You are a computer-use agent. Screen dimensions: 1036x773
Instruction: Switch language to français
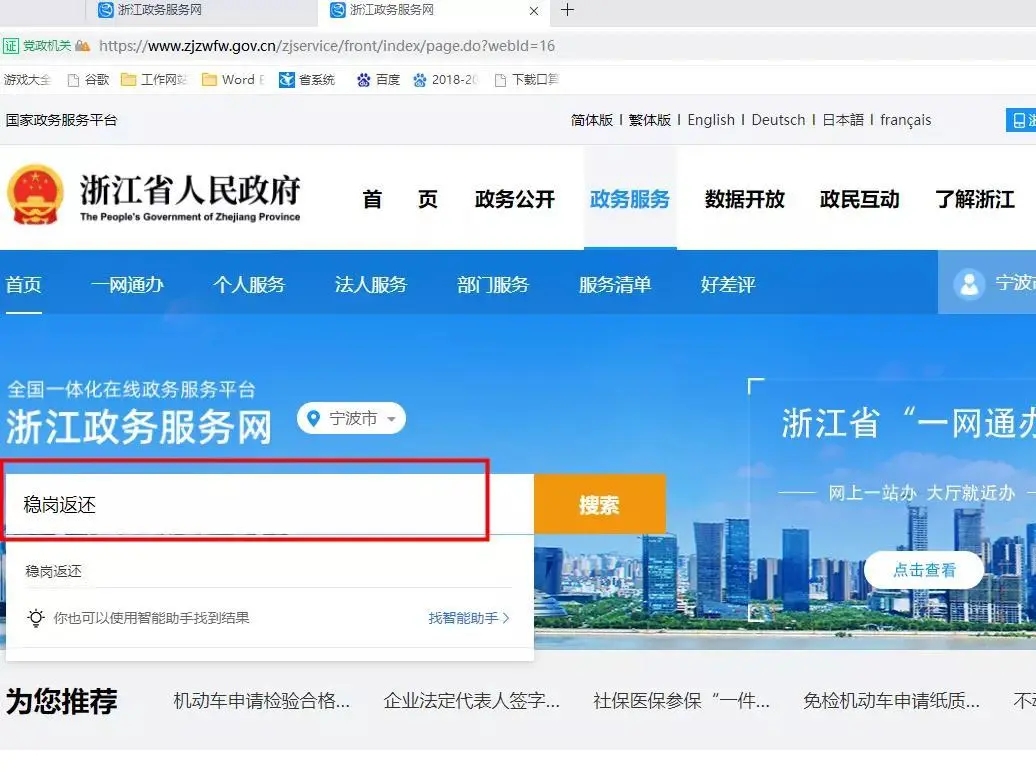905,120
